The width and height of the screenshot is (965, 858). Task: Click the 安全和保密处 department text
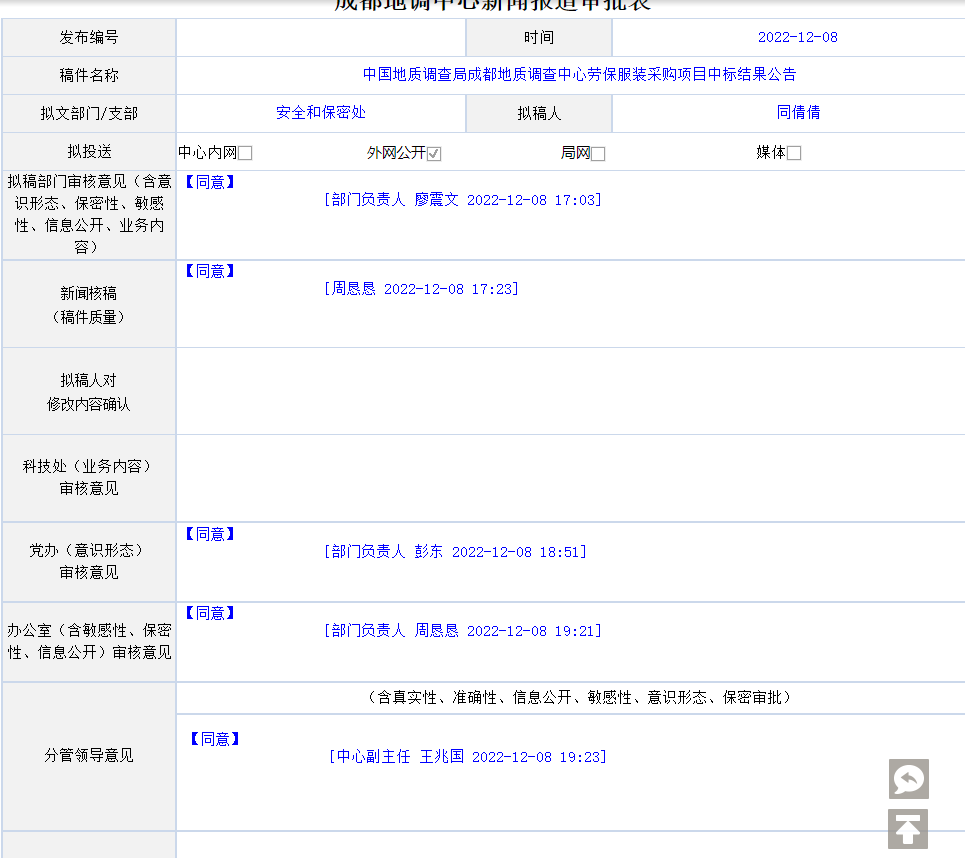tap(321, 113)
